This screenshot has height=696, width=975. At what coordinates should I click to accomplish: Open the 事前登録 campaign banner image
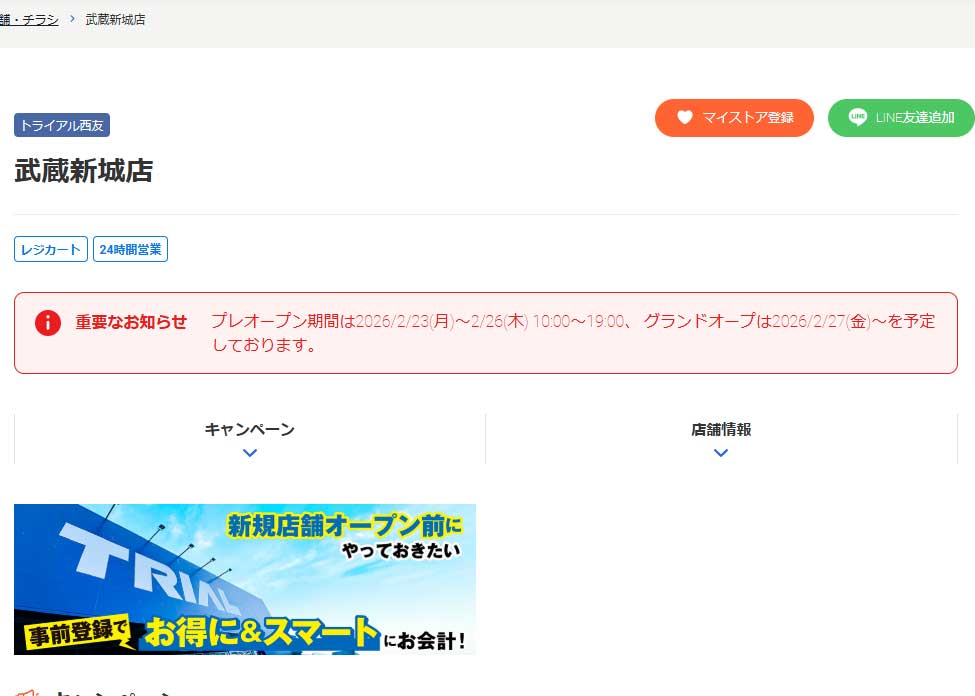point(244,578)
